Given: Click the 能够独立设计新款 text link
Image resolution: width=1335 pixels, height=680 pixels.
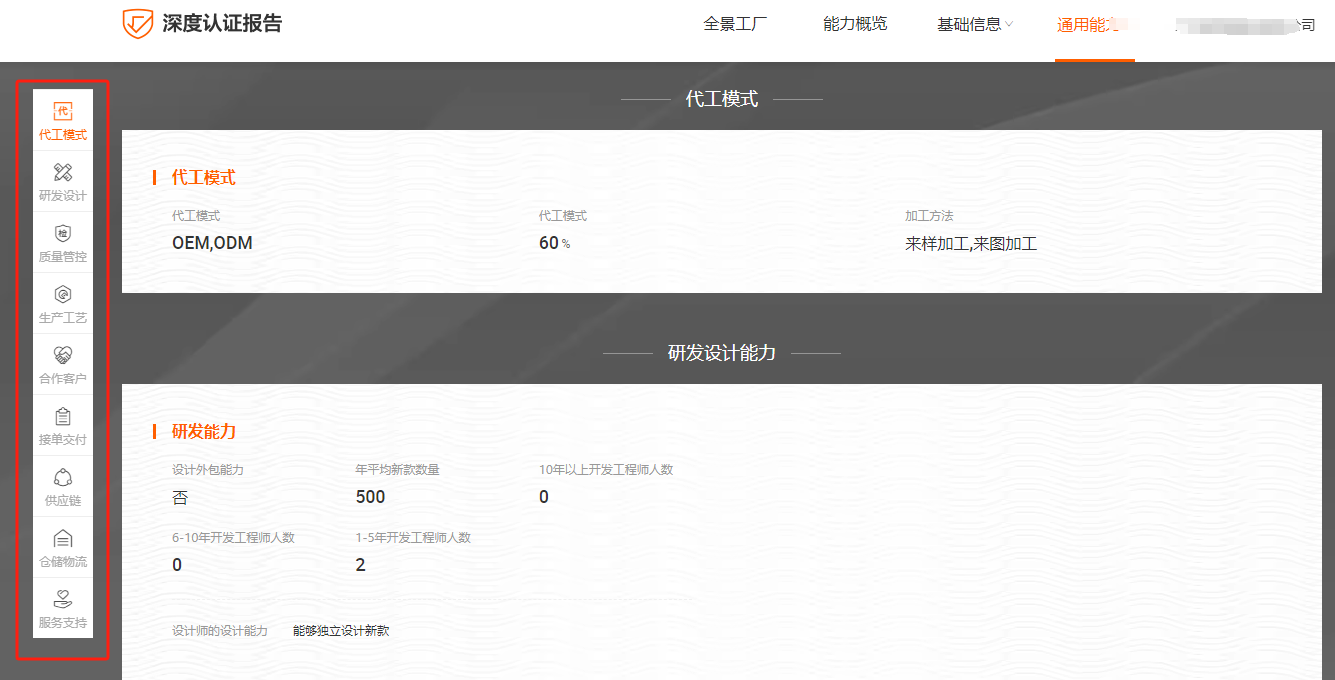Looking at the screenshot, I should pos(340,630).
